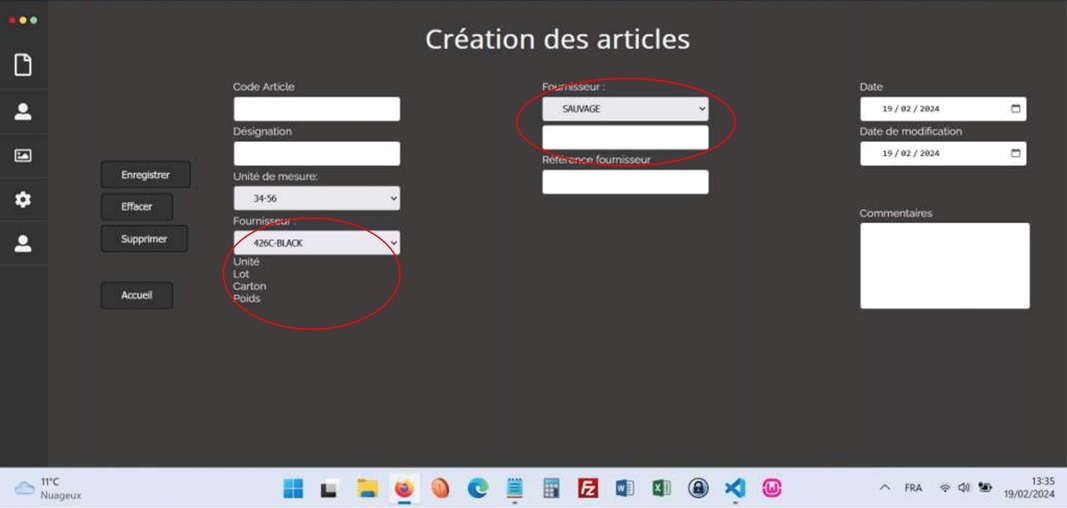Screen dimensions: 1067x508
Task: Open the volume speaker tray icon
Action: click(x=964, y=488)
